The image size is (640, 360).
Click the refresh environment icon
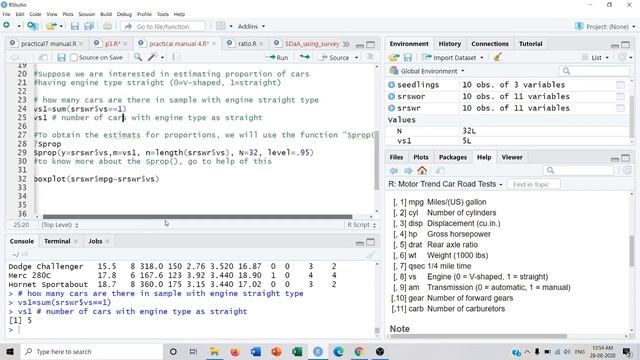click(622, 57)
